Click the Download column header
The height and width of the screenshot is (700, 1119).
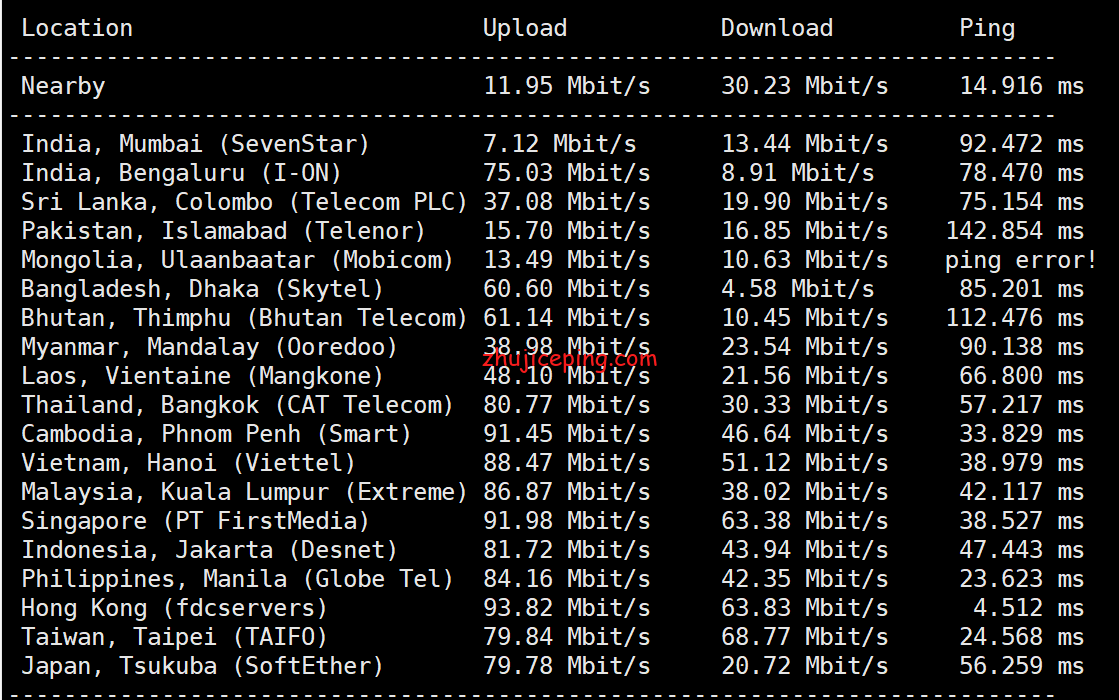777,28
